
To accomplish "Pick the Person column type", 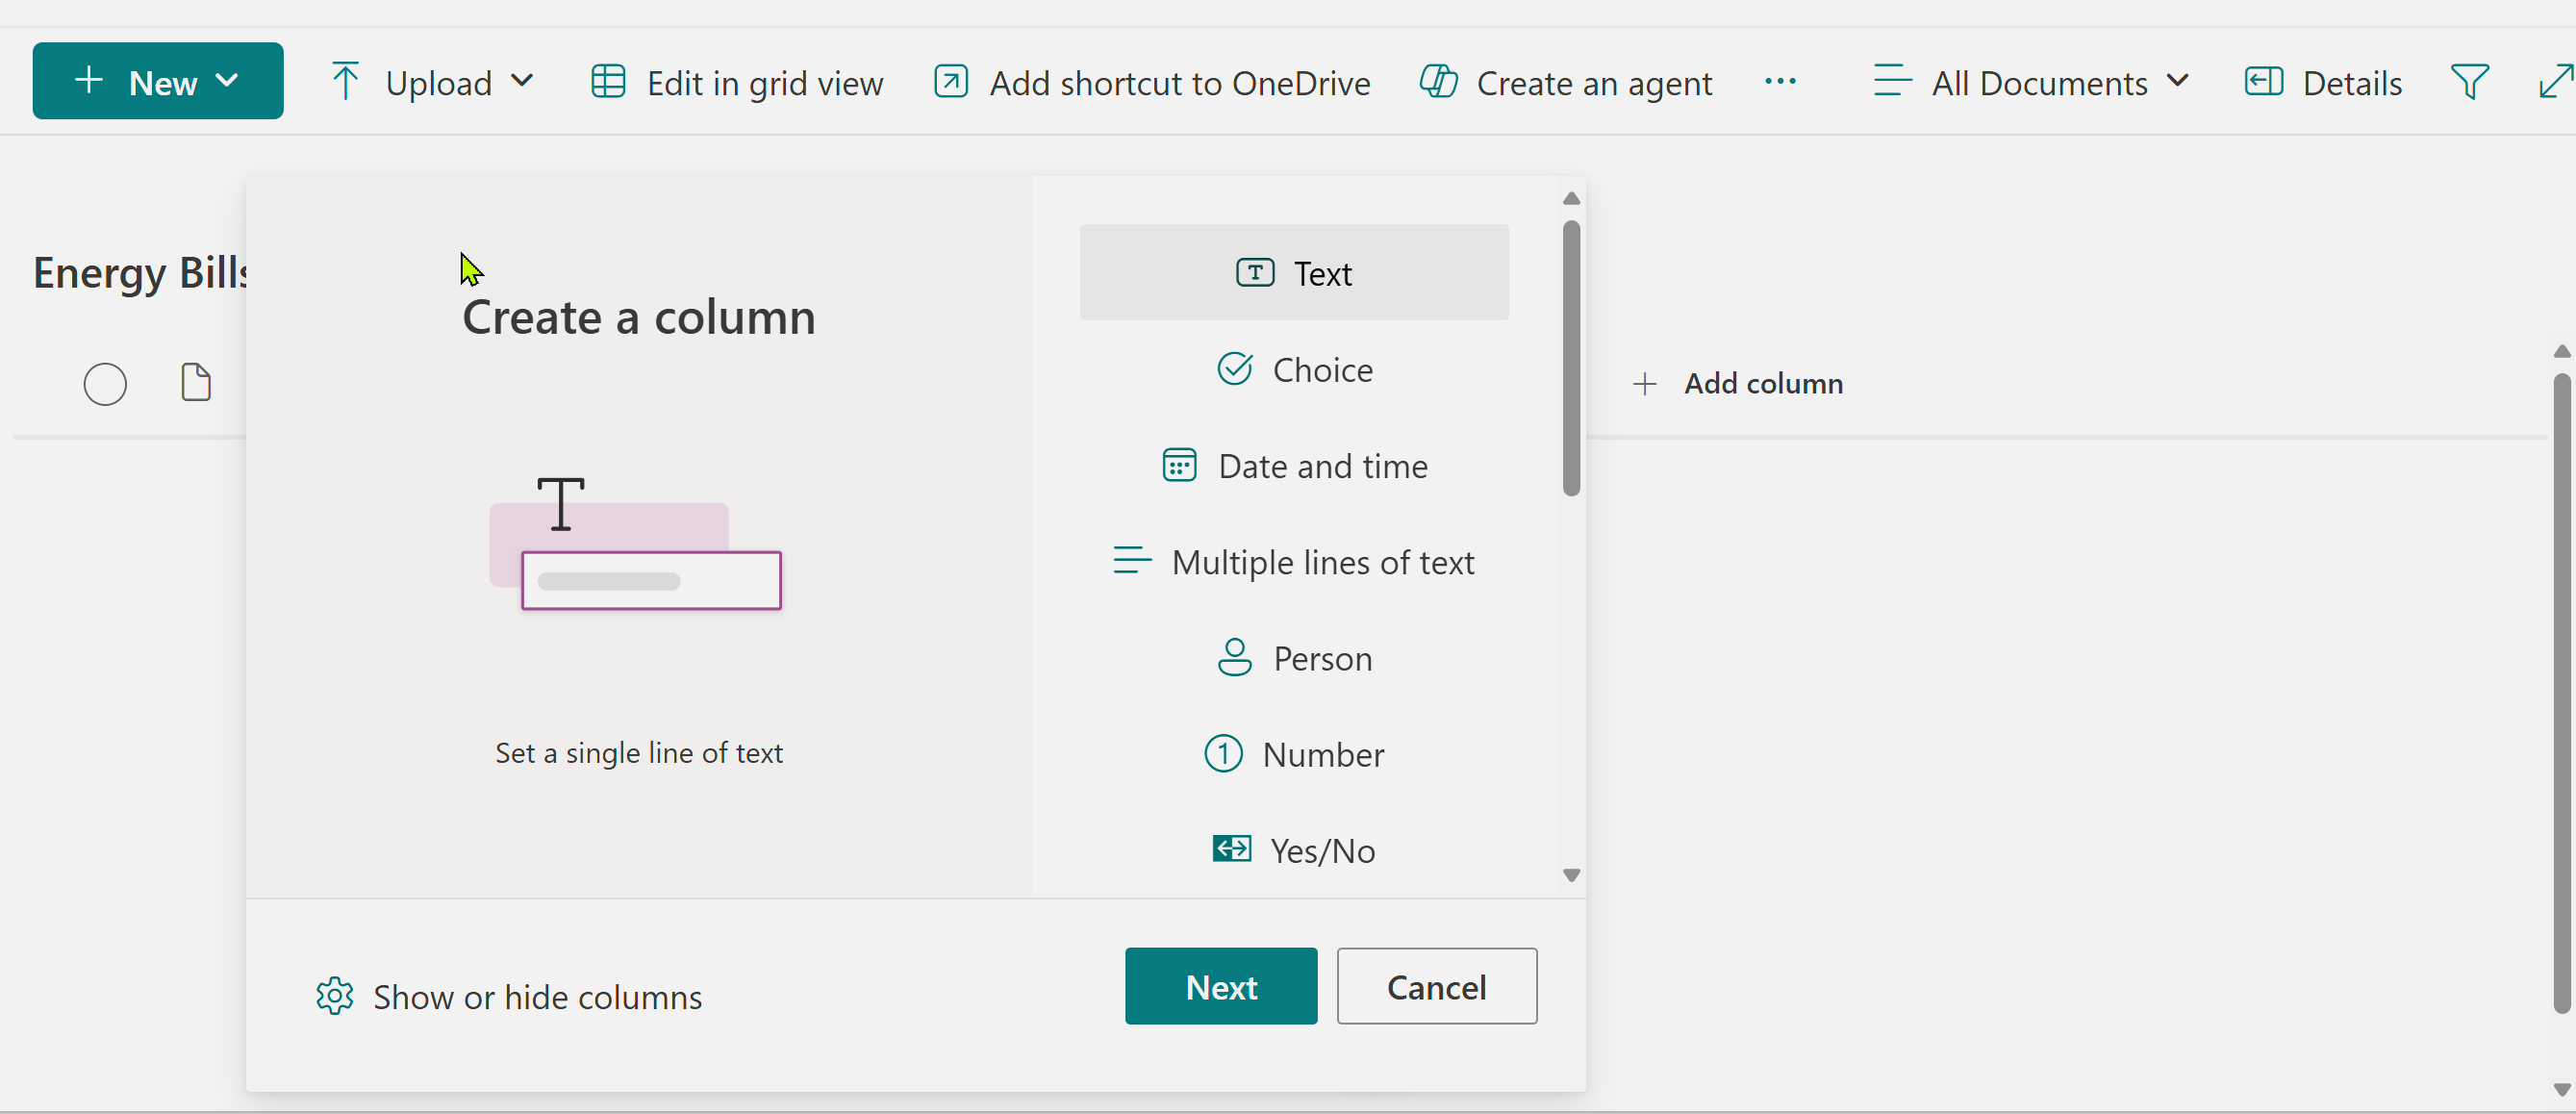I will click(1294, 658).
